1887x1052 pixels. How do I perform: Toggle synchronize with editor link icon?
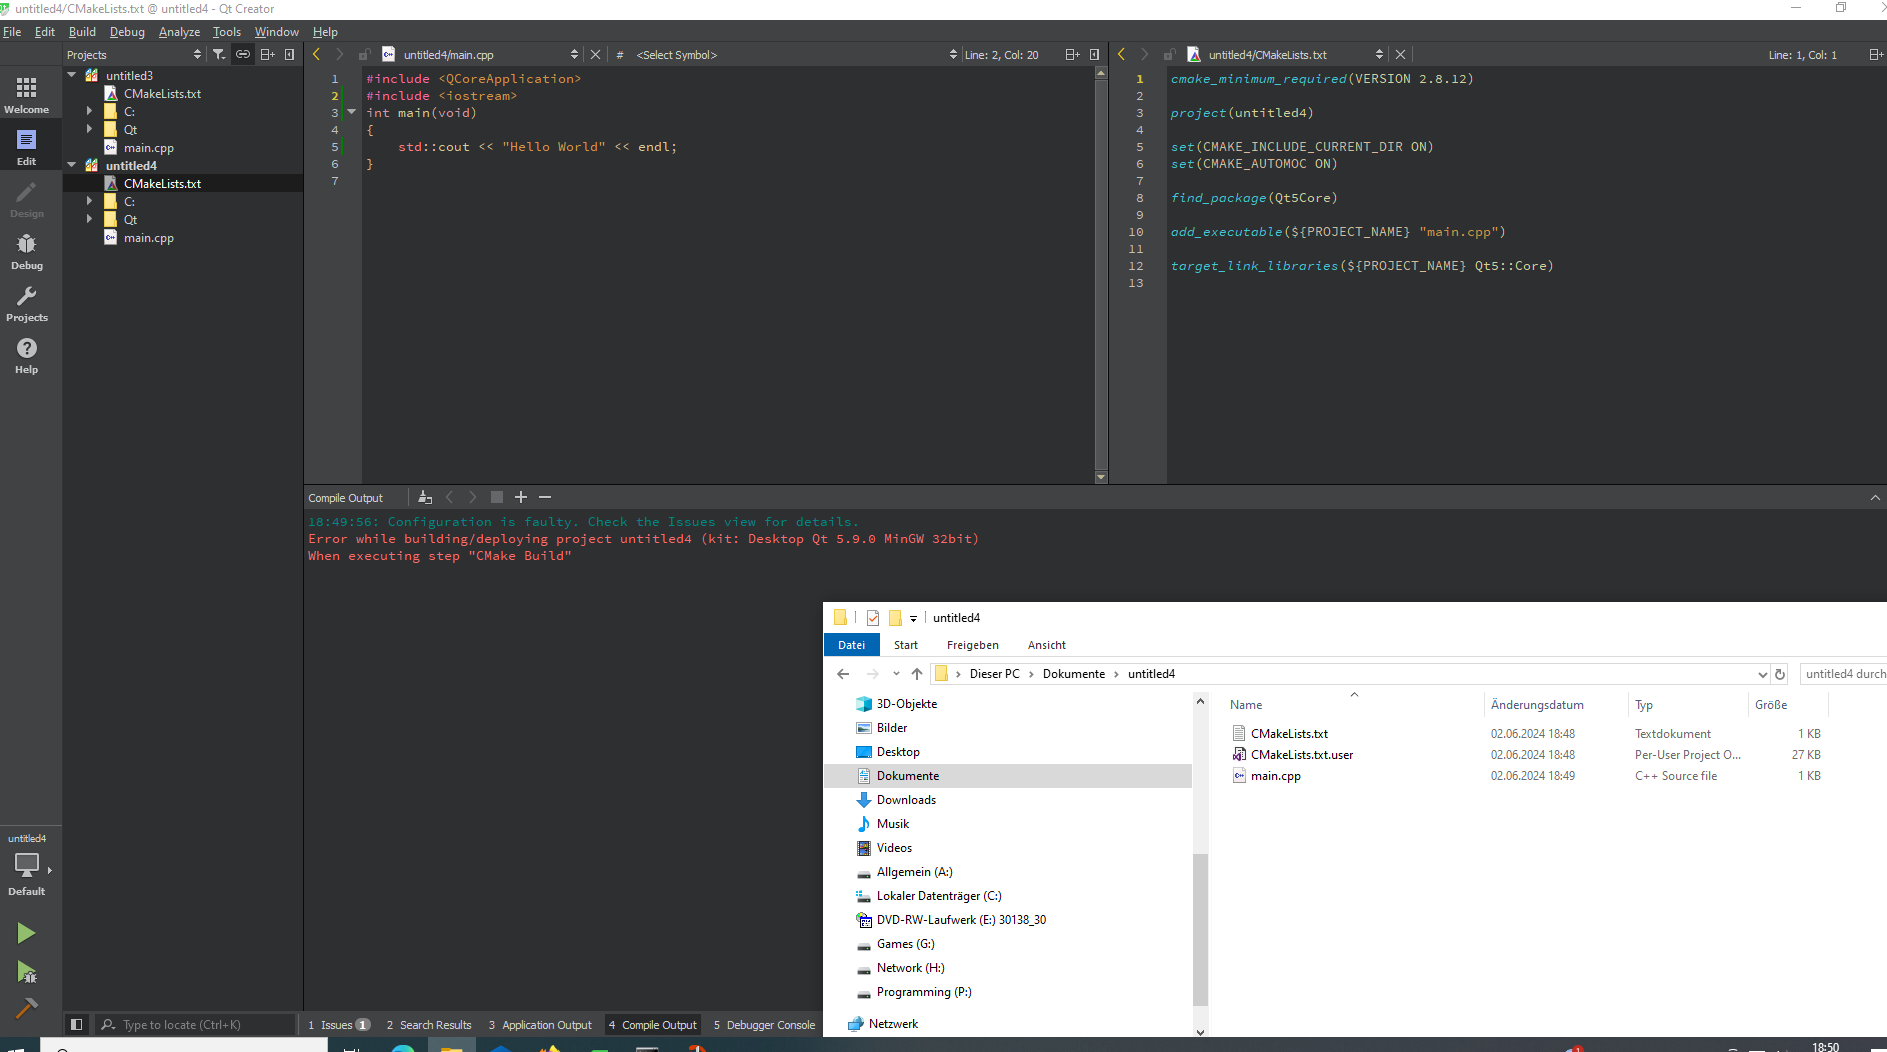pyautogui.click(x=243, y=55)
